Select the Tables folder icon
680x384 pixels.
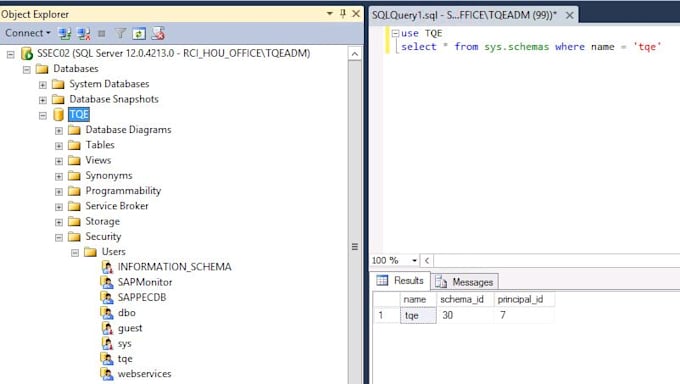(x=75, y=145)
